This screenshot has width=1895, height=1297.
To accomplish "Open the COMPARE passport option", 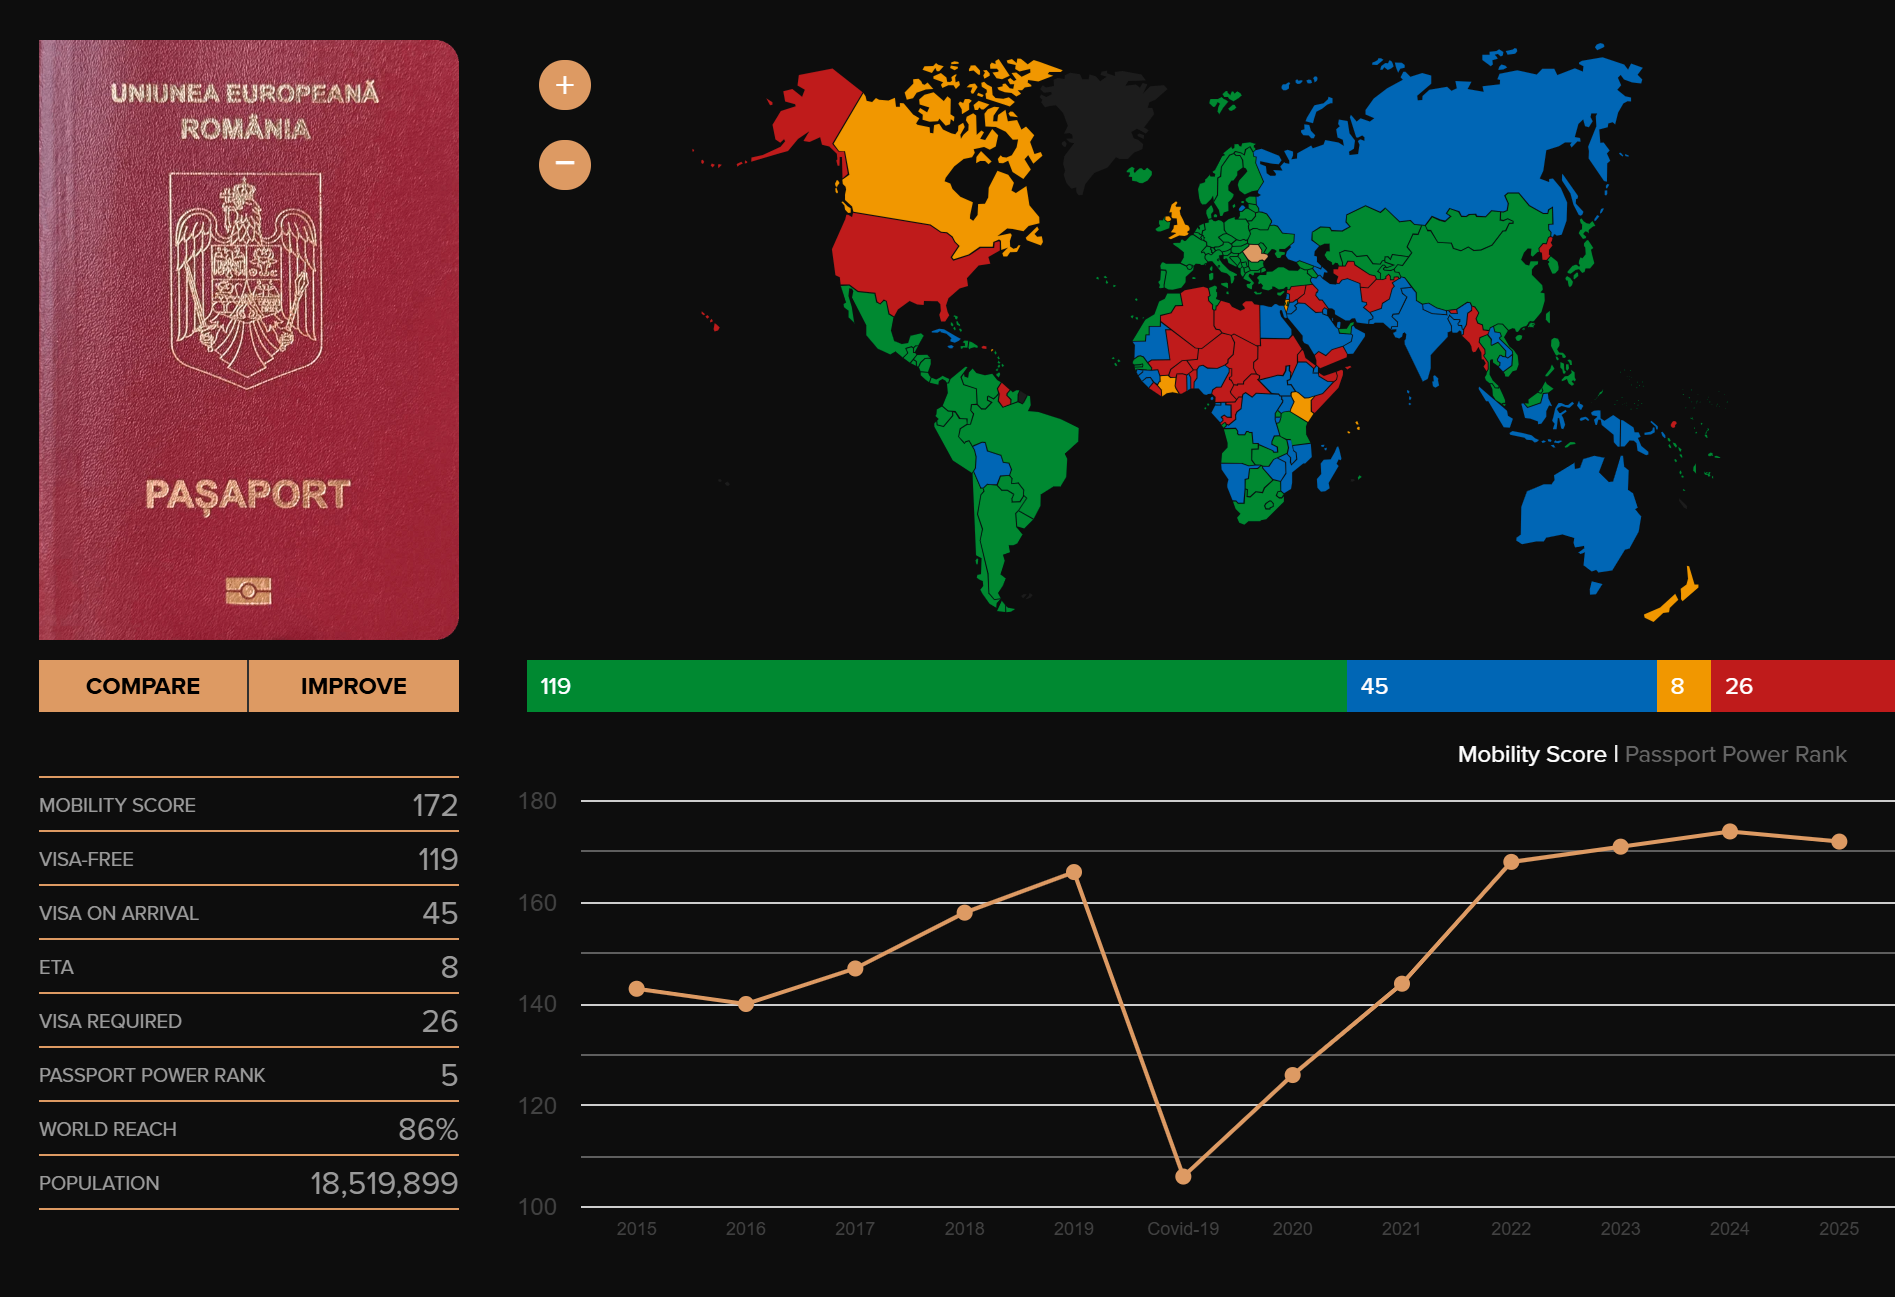I will pos(143,686).
